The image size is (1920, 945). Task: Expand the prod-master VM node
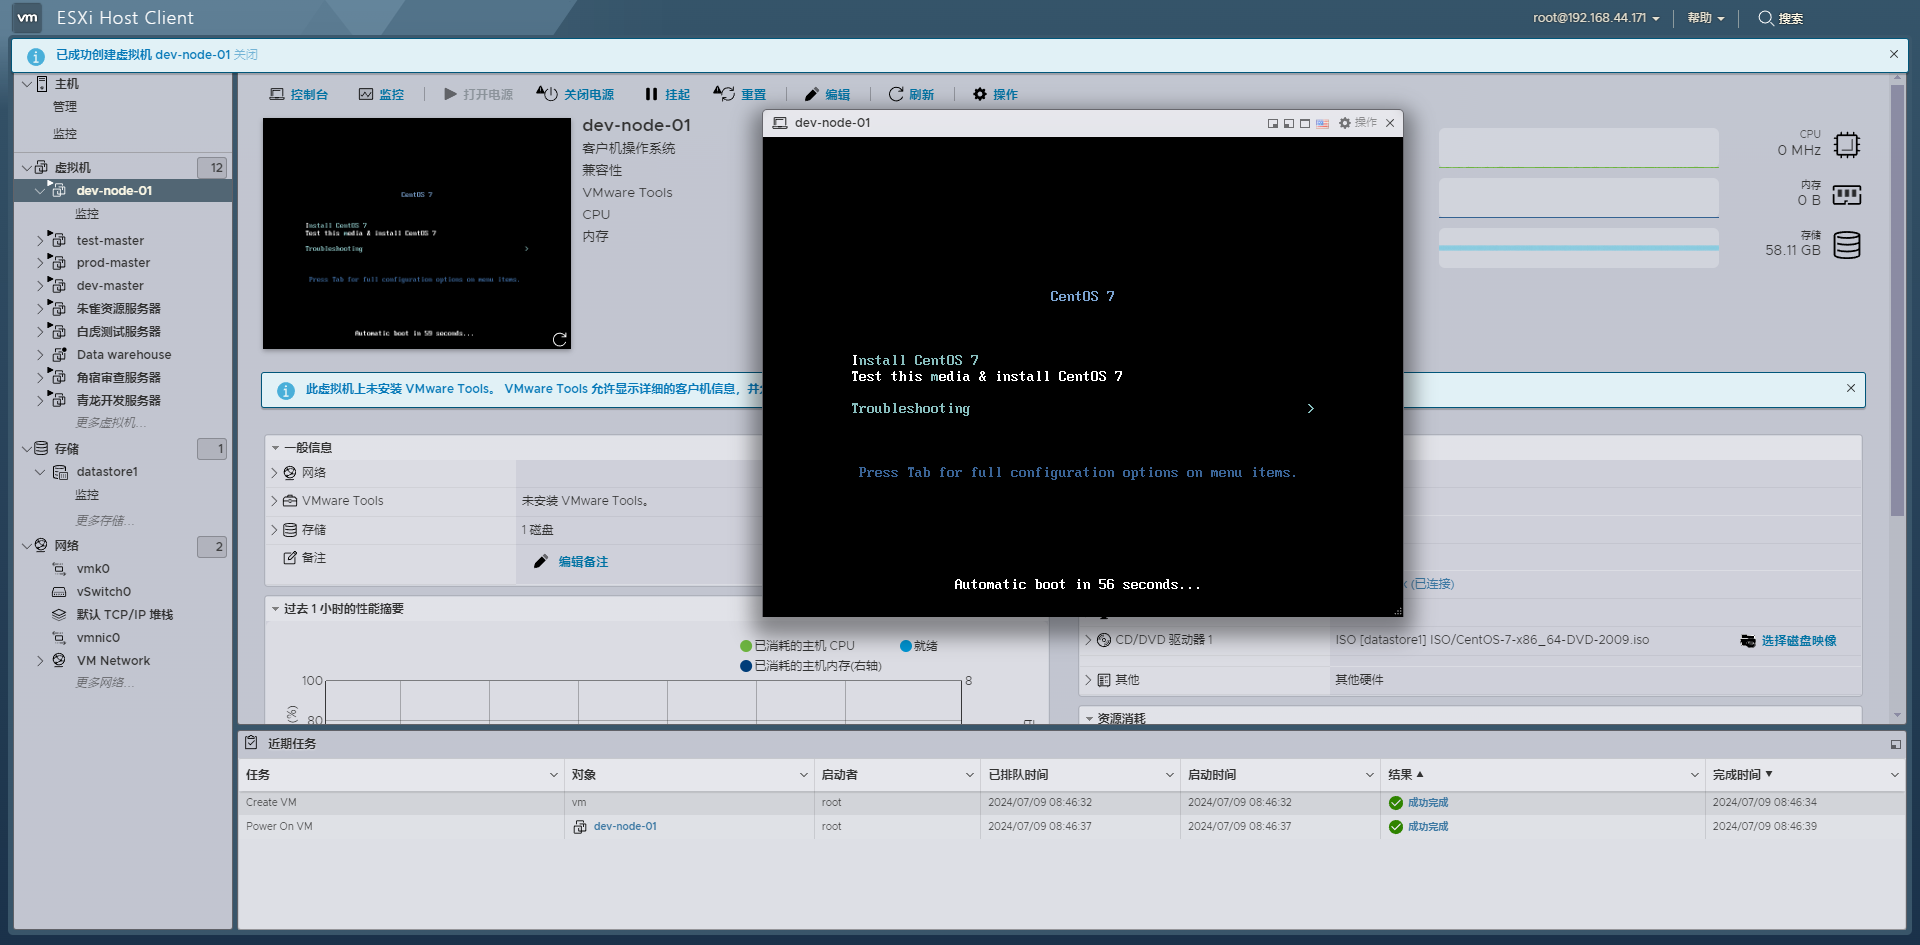coord(40,263)
